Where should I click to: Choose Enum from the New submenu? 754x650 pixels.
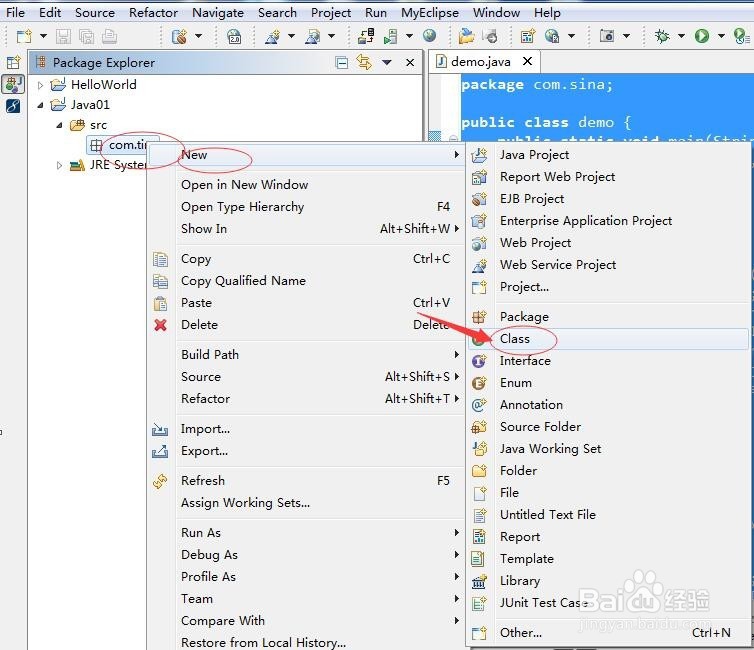click(608, 383)
